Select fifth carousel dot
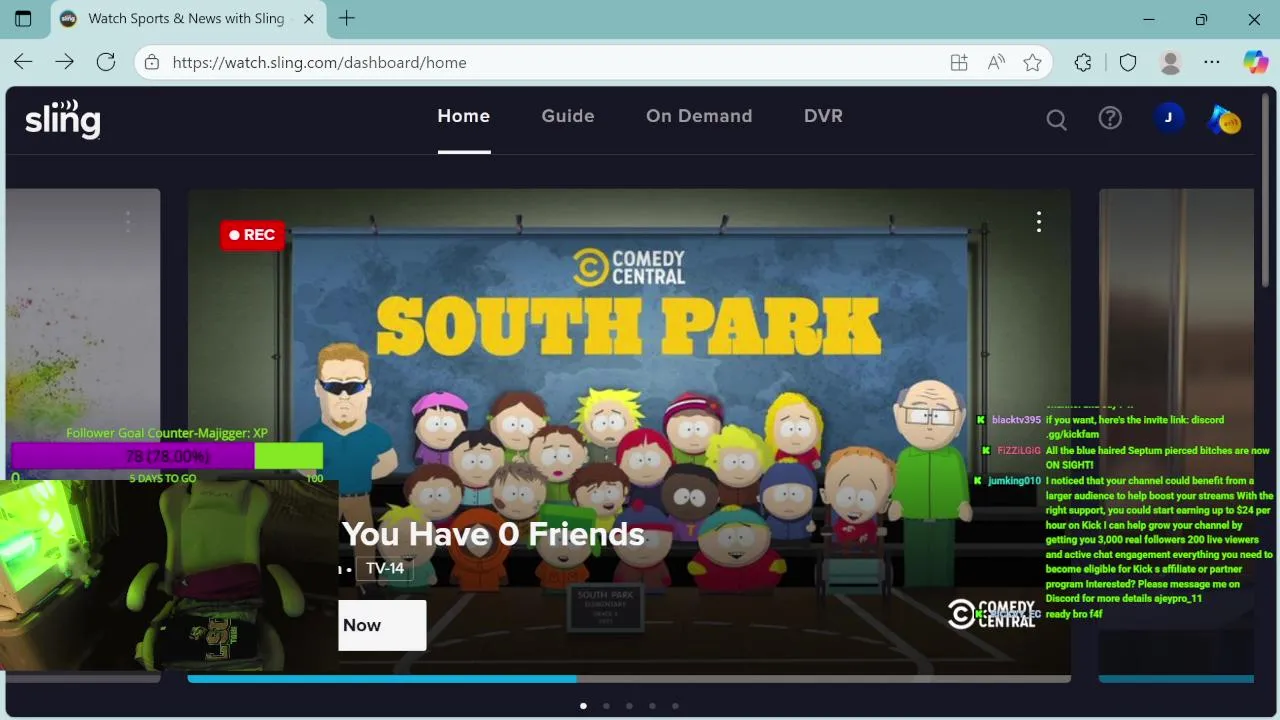 [x=675, y=706]
